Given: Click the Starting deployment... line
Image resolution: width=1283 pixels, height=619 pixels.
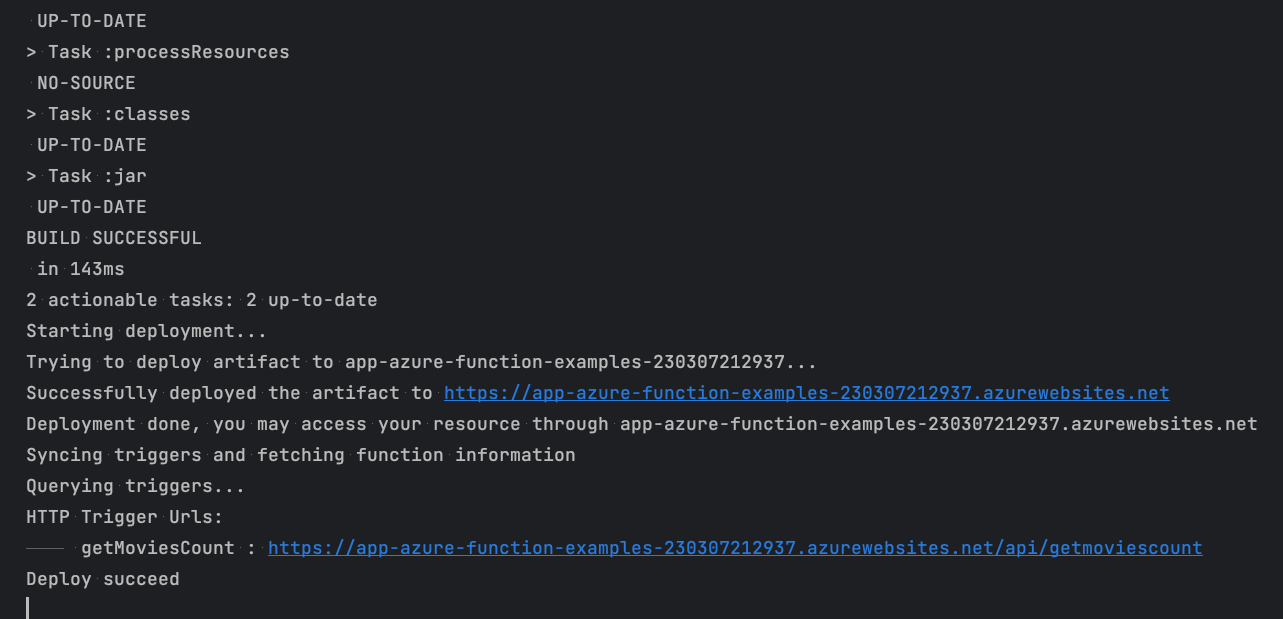Looking at the screenshot, I should [x=147, y=331].
